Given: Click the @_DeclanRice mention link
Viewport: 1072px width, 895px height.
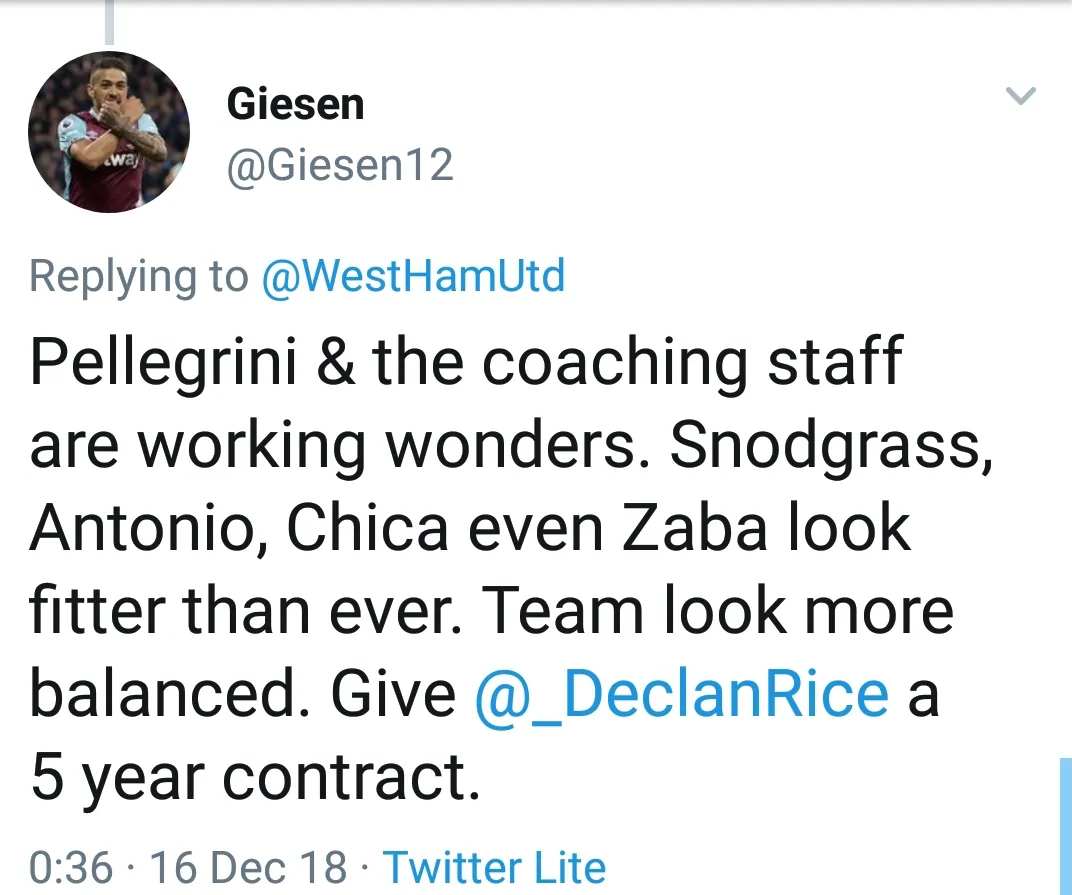Looking at the screenshot, I should coord(682,694).
